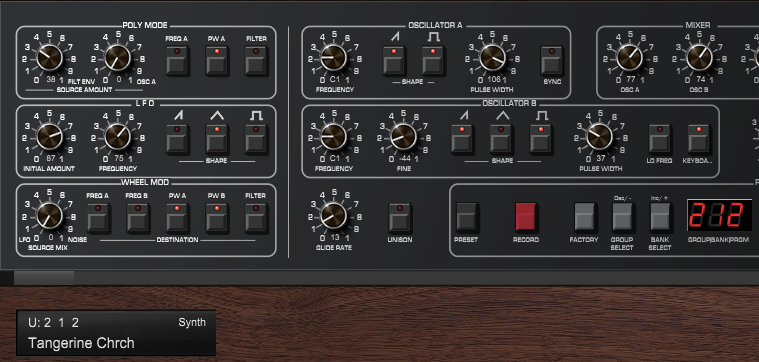Enable Oscillator A Sync switch
The width and height of the screenshot is (759, 362).
coord(552,60)
